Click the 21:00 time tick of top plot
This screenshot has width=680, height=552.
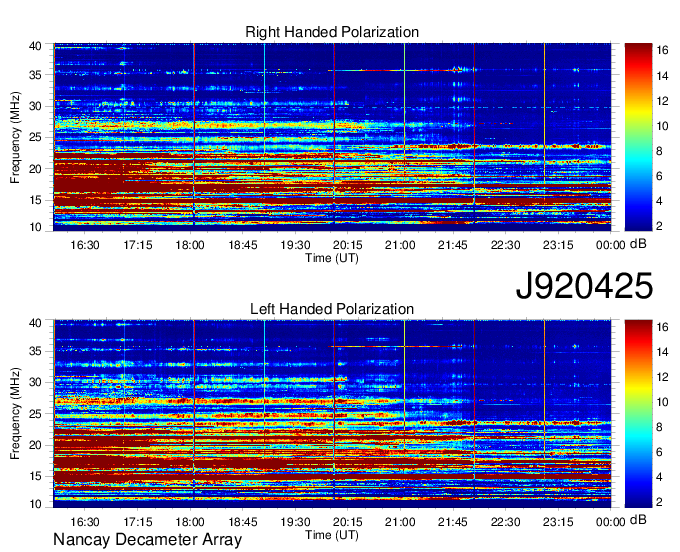pyautogui.click(x=400, y=245)
